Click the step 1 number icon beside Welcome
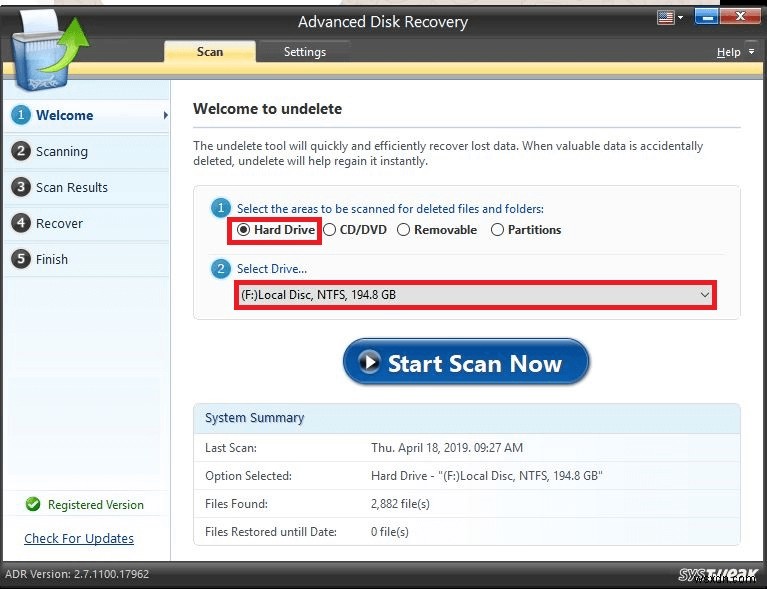Viewport: 767px width, 589px height. pos(21,115)
